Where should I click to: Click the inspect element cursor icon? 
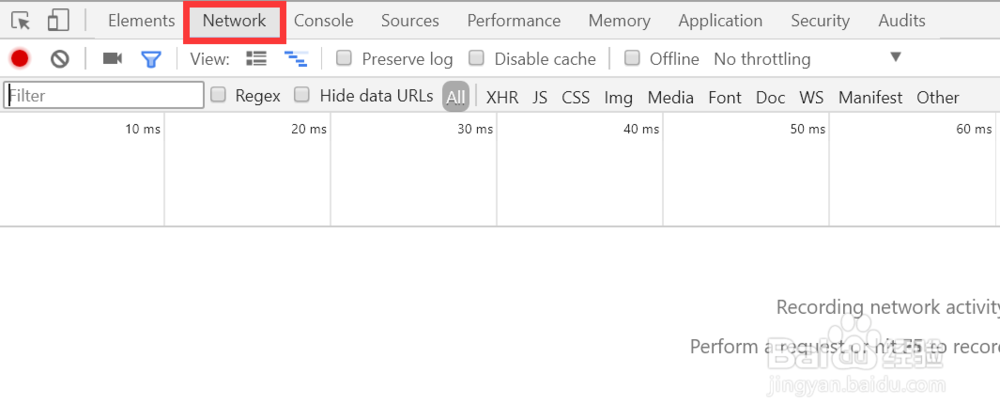coord(21,21)
